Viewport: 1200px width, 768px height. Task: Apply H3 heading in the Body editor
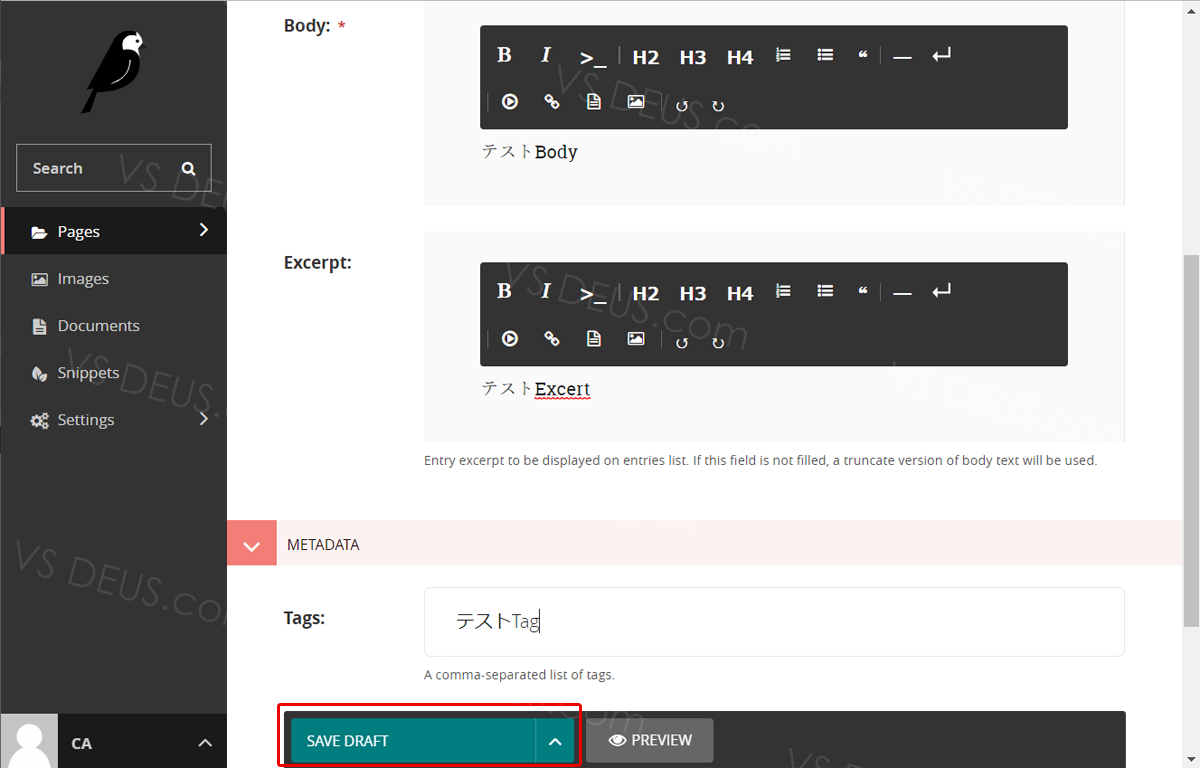[x=693, y=57]
